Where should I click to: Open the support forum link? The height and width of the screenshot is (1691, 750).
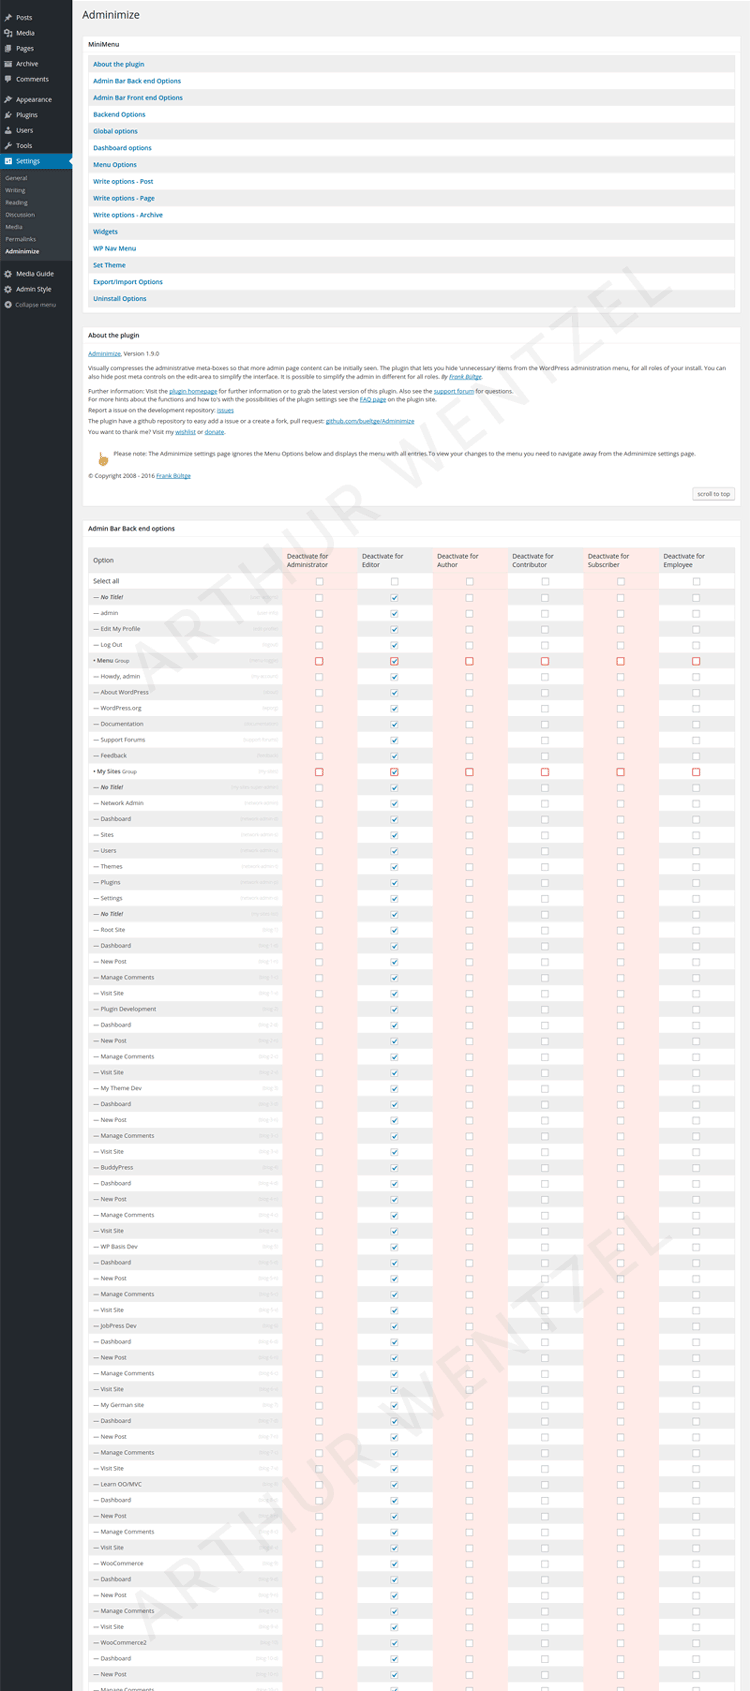[x=454, y=391]
